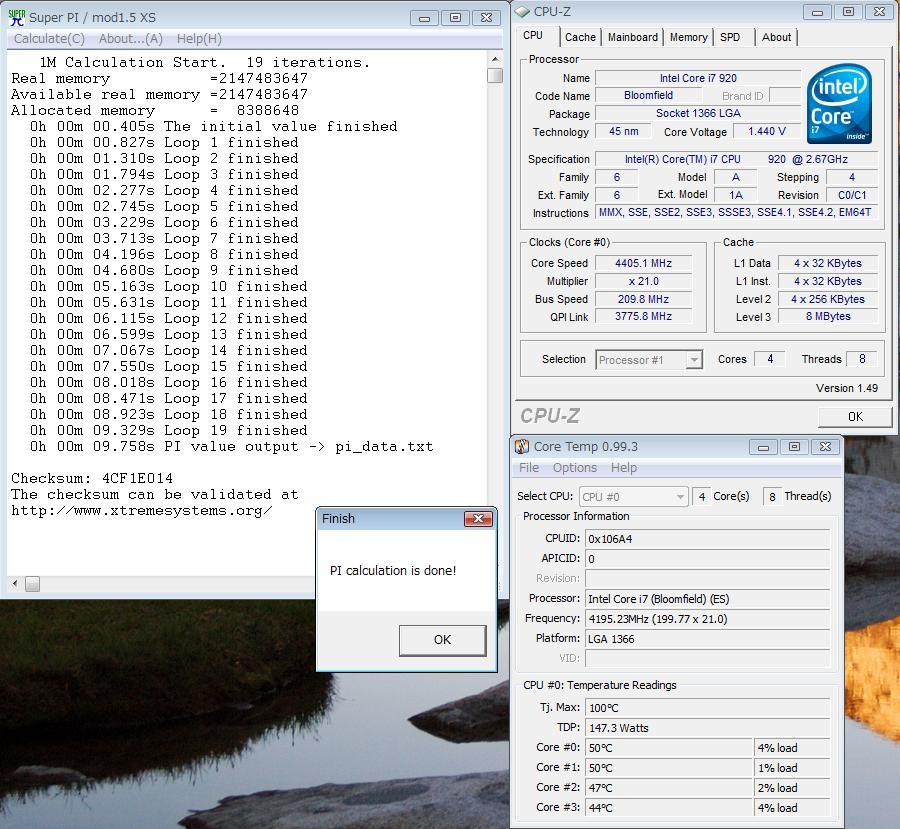Close the Finish dialog with its X
The image size is (900, 829).
479,519
